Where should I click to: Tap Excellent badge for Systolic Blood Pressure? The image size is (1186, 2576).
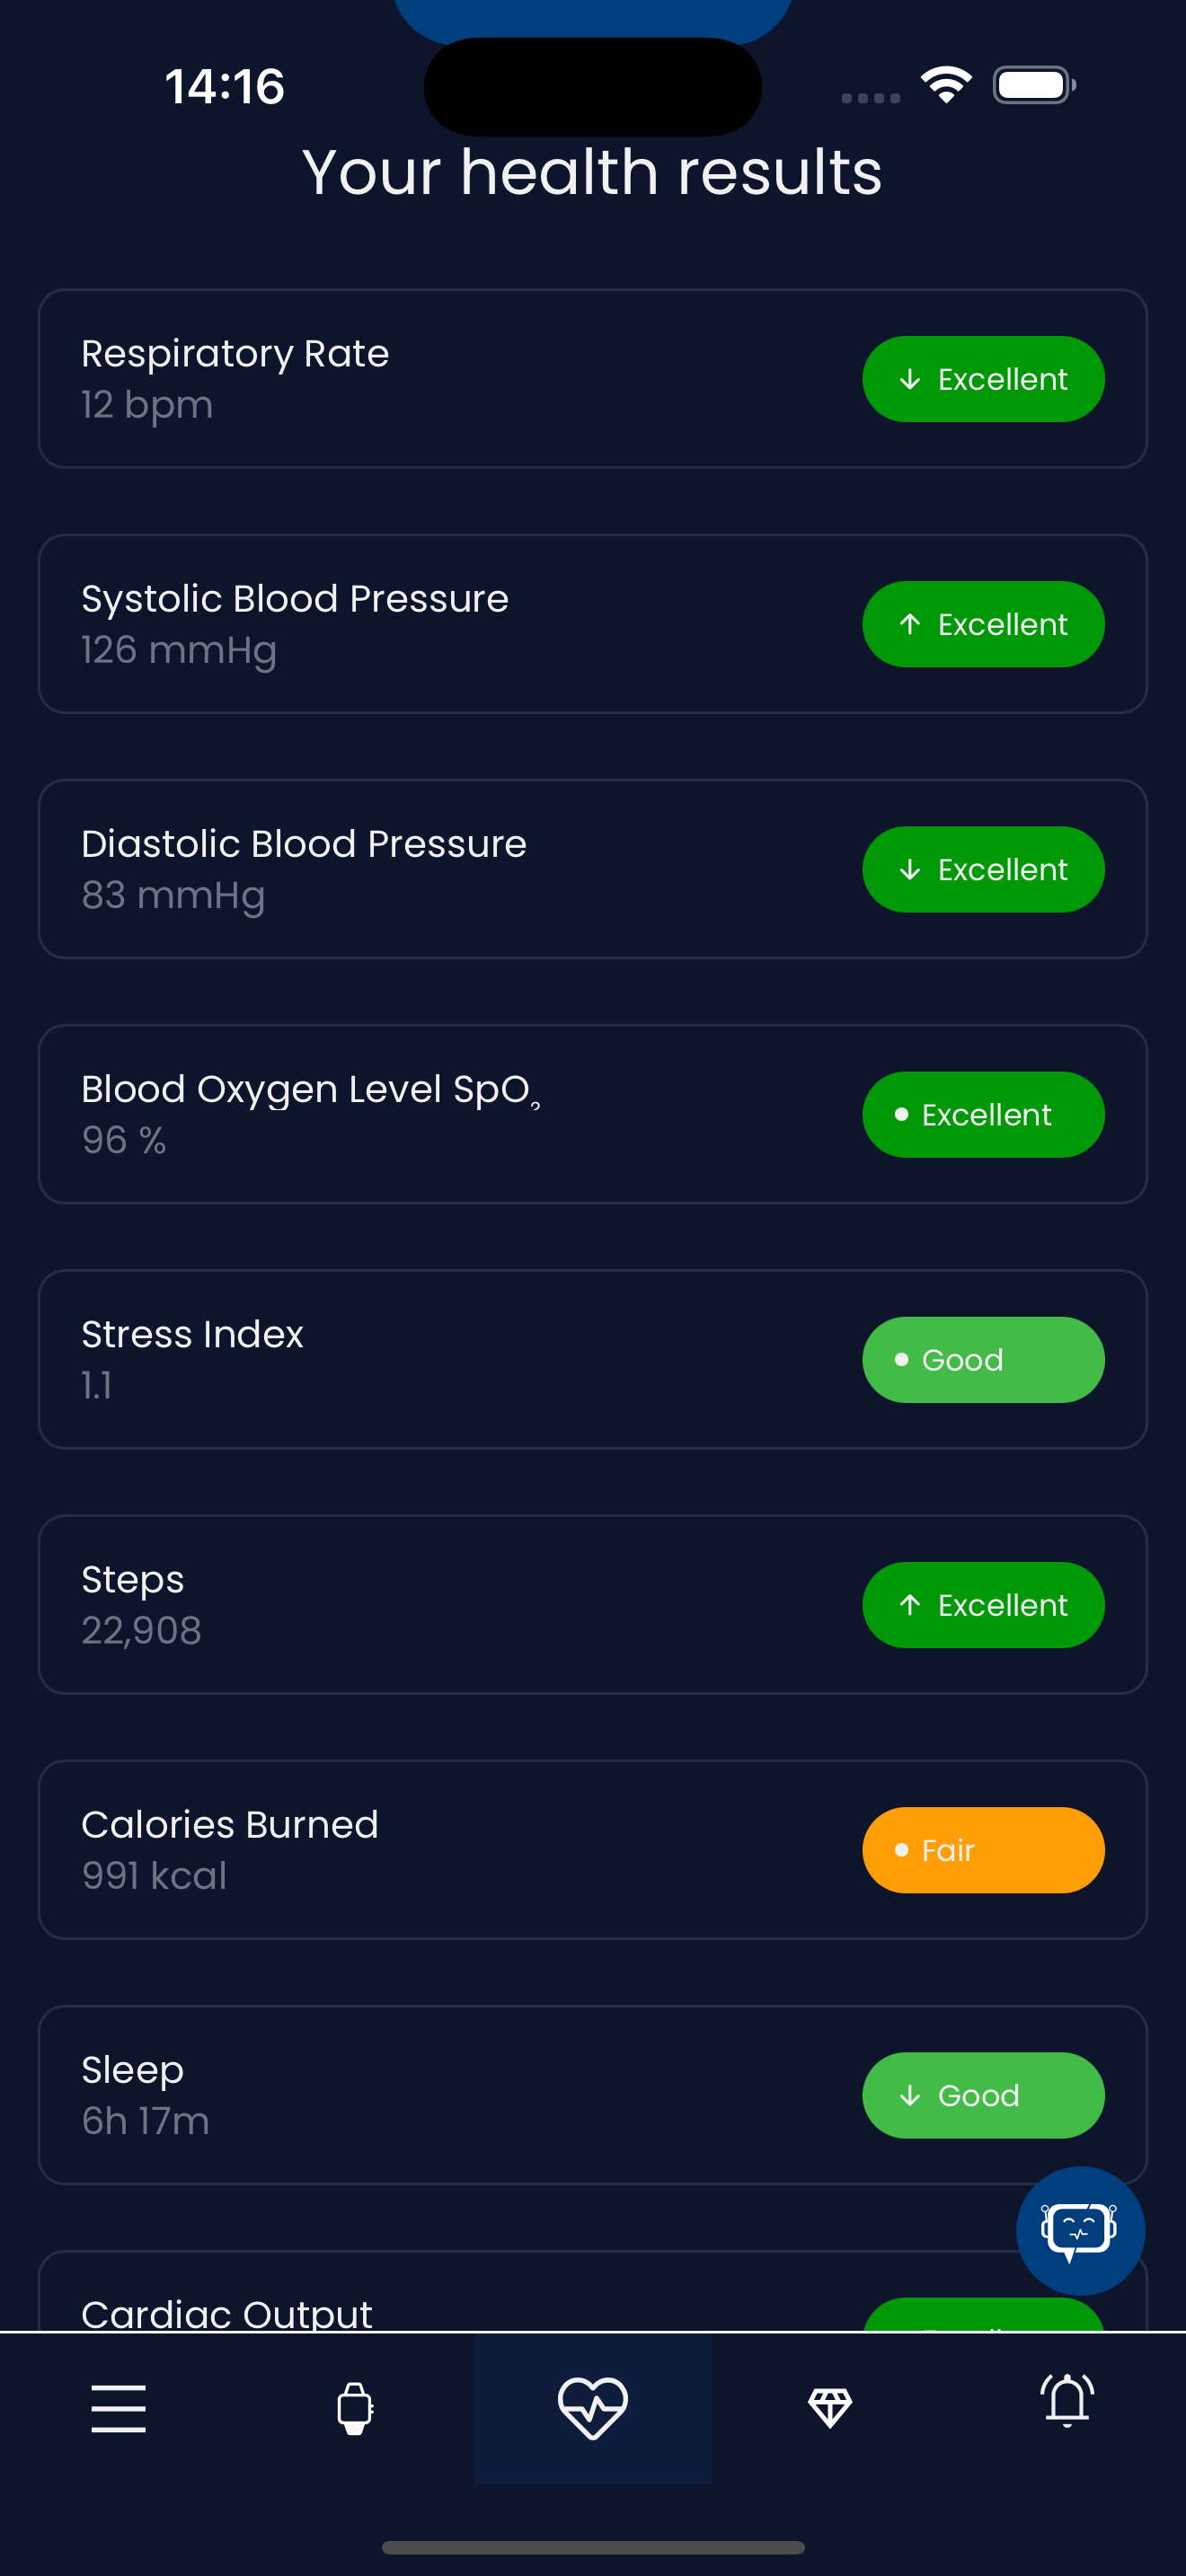pos(984,624)
